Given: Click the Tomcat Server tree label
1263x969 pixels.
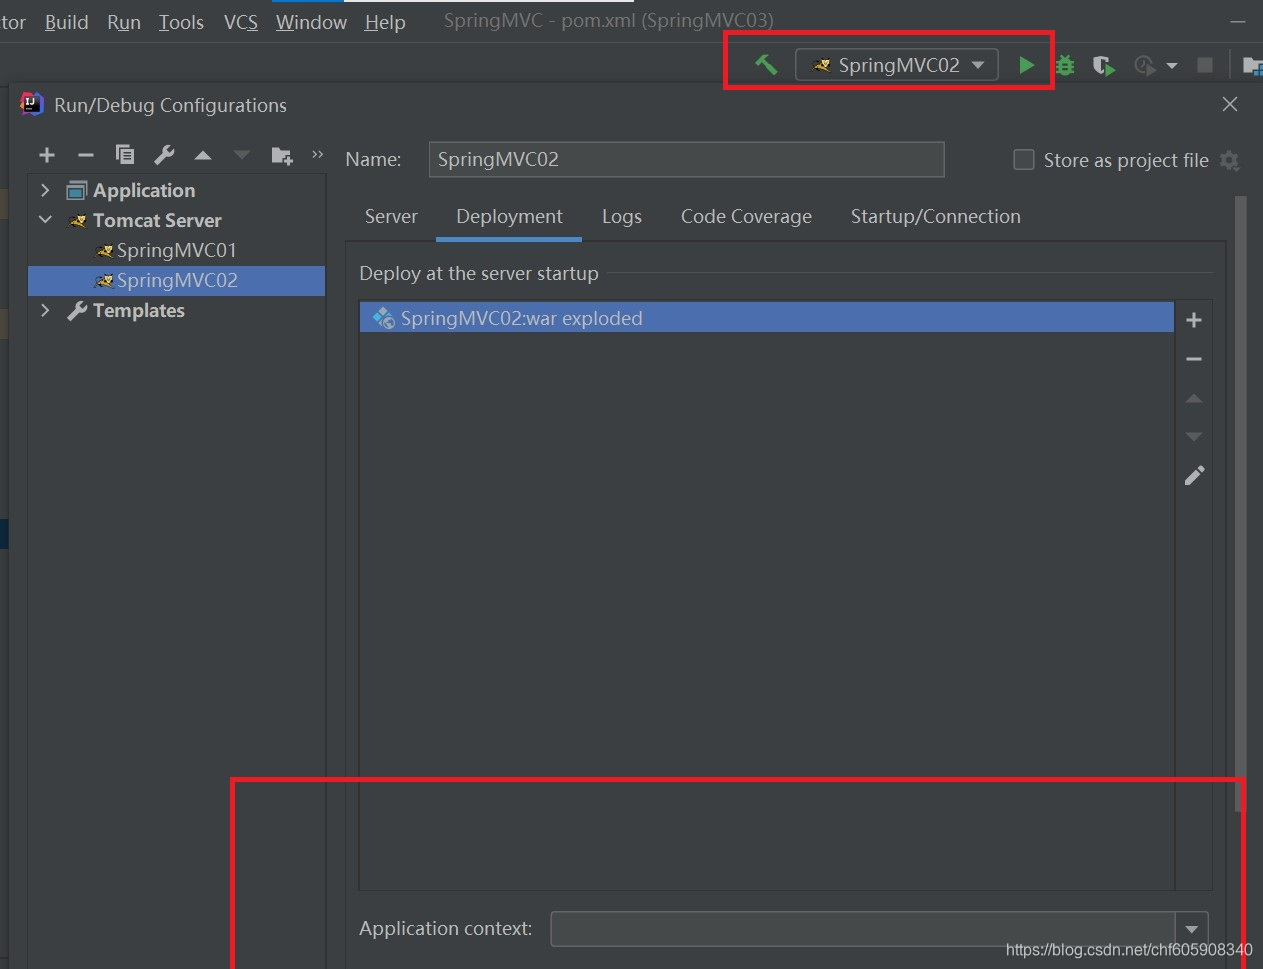Looking at the screenshot, I should (x=157, y=220).
